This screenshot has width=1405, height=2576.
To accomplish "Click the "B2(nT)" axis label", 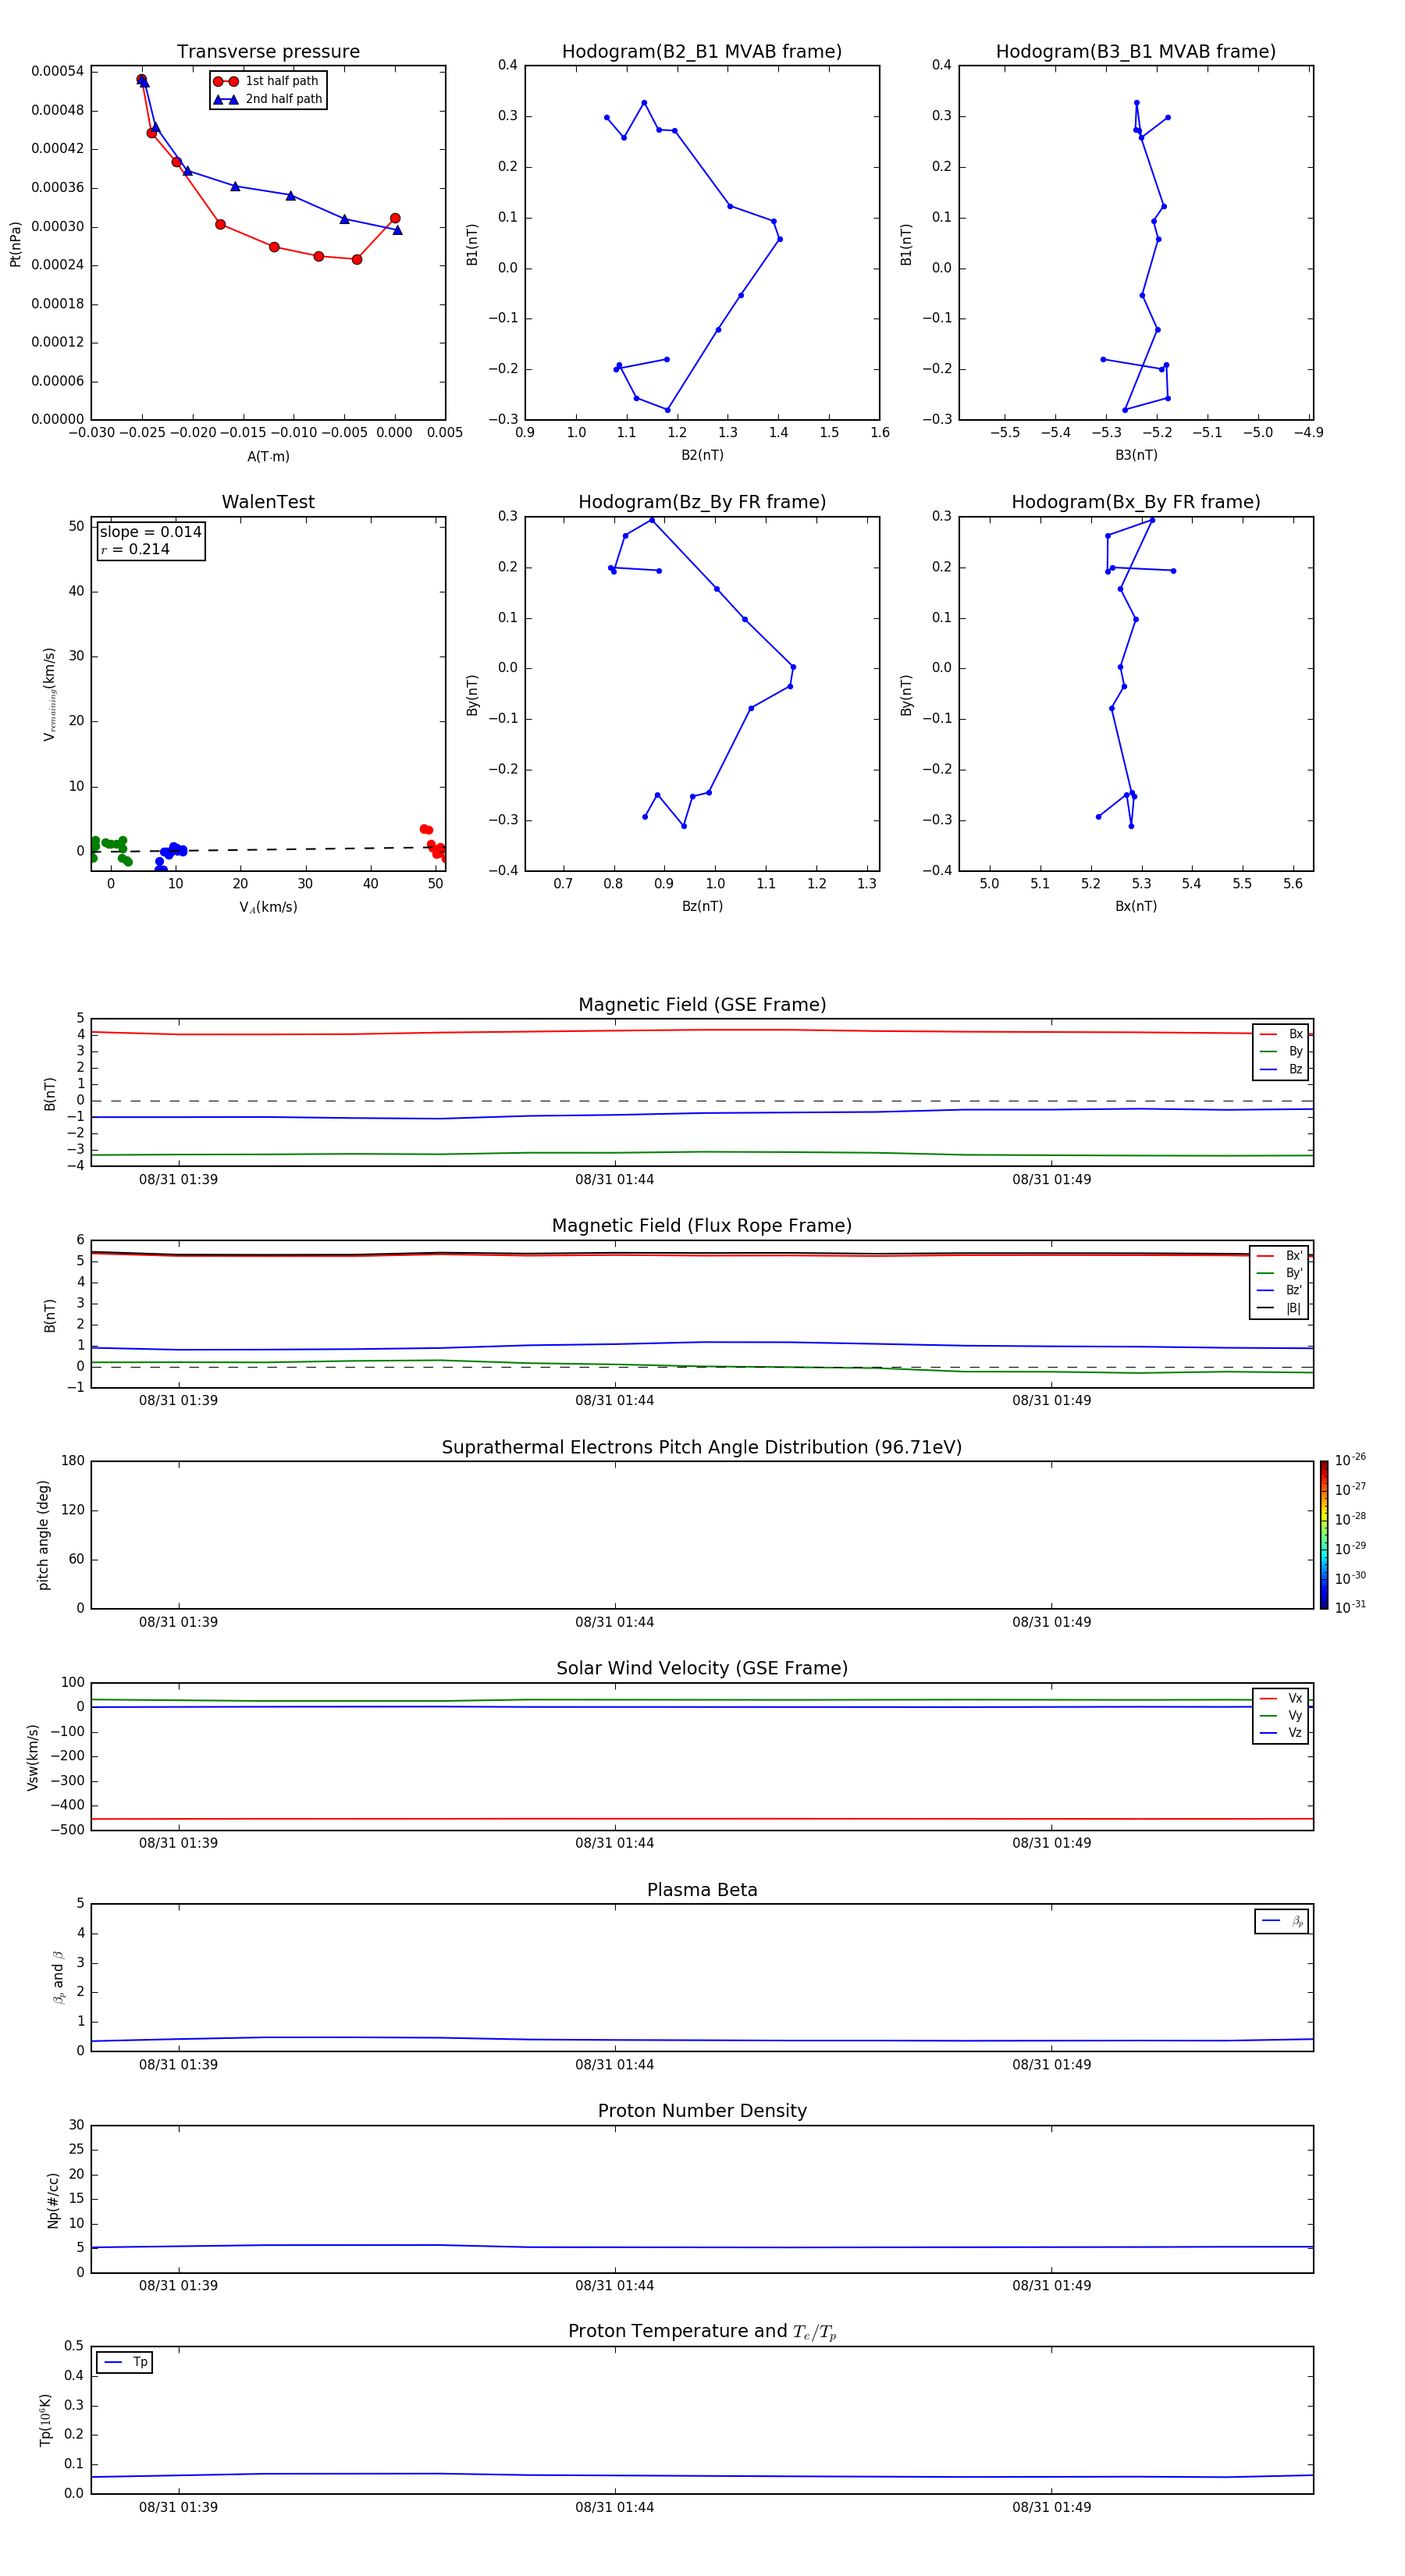I will (x=702, y=455).
